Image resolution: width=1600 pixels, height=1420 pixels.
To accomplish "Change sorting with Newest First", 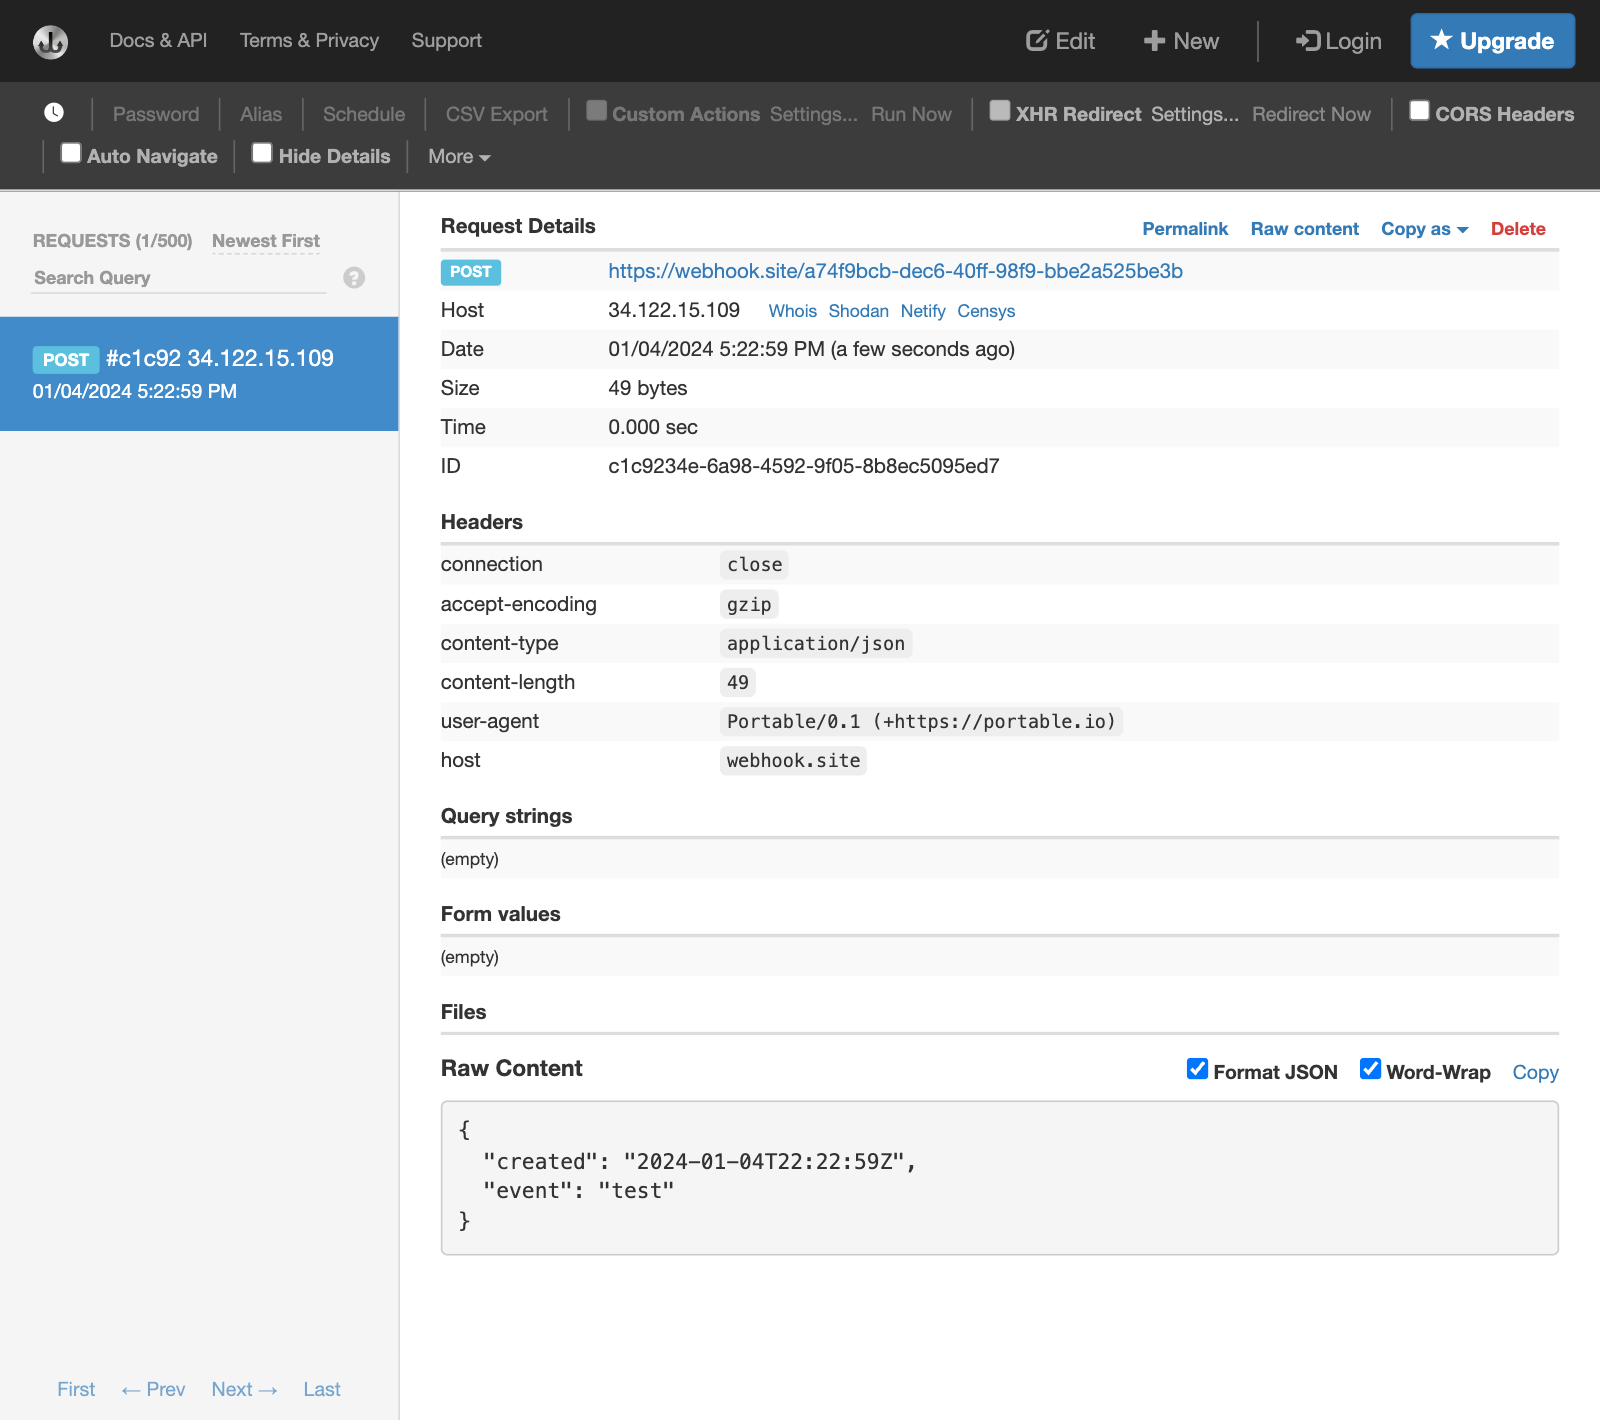I will click(x=265, y=241).
